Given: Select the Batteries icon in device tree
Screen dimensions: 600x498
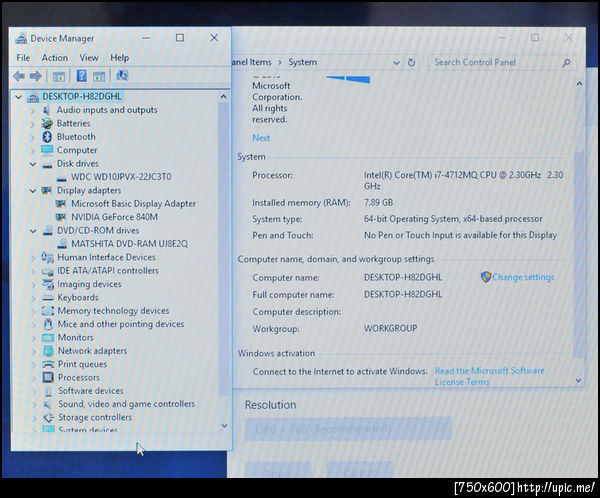Looking at the screenshot, I should [47, 123].
